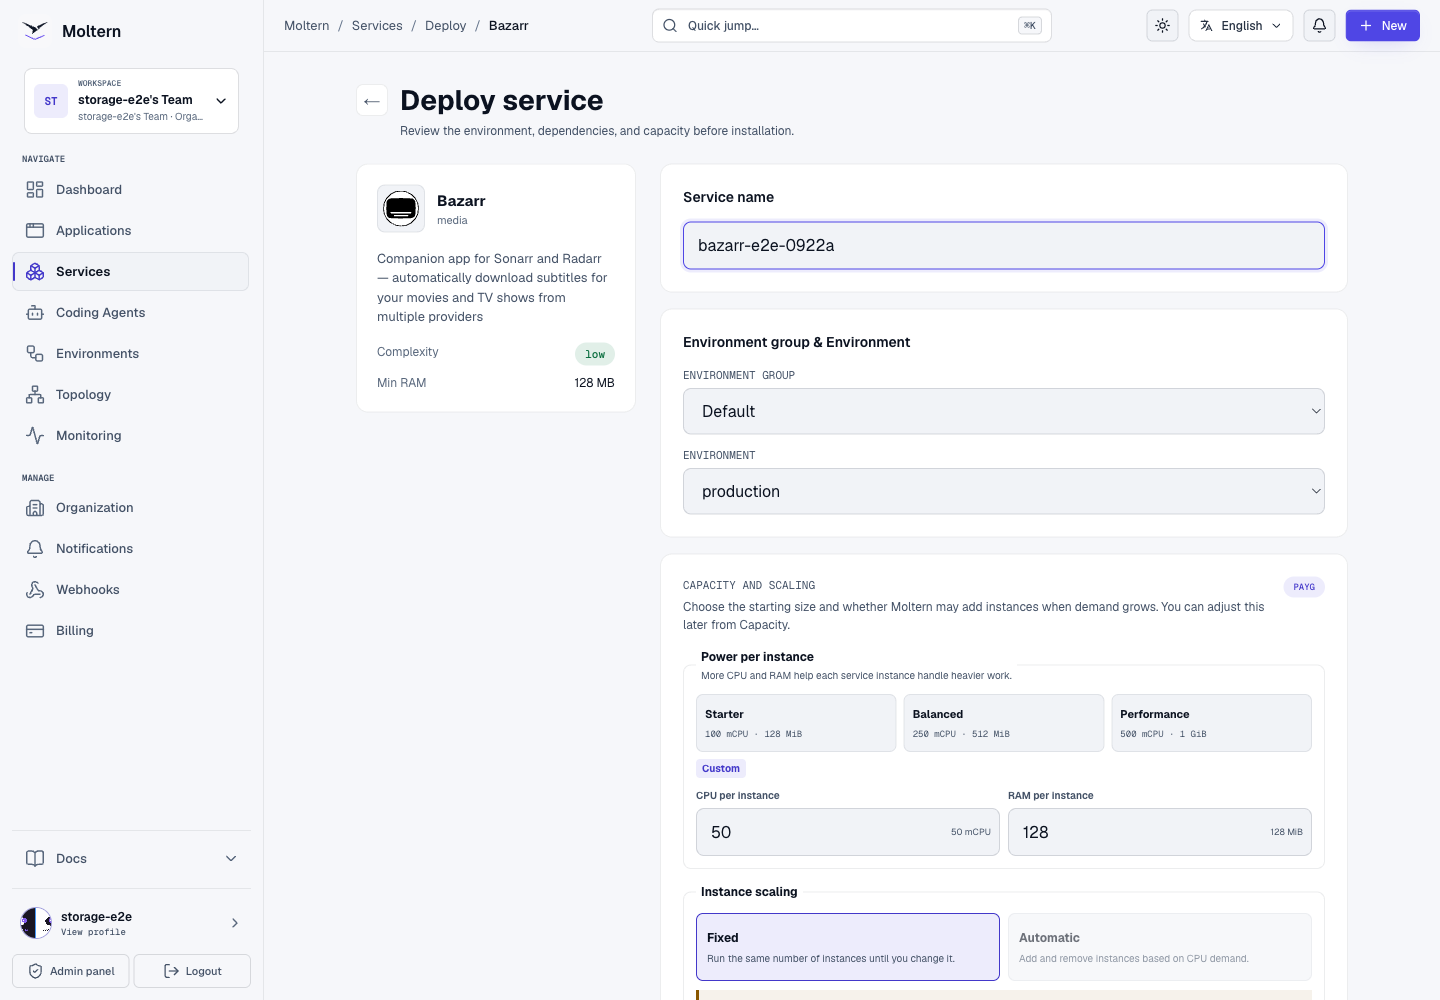Image resolution: width=1440 pixels, height=1000 pixels.
Task: Click the Logout button
Action: pos(192,971)
